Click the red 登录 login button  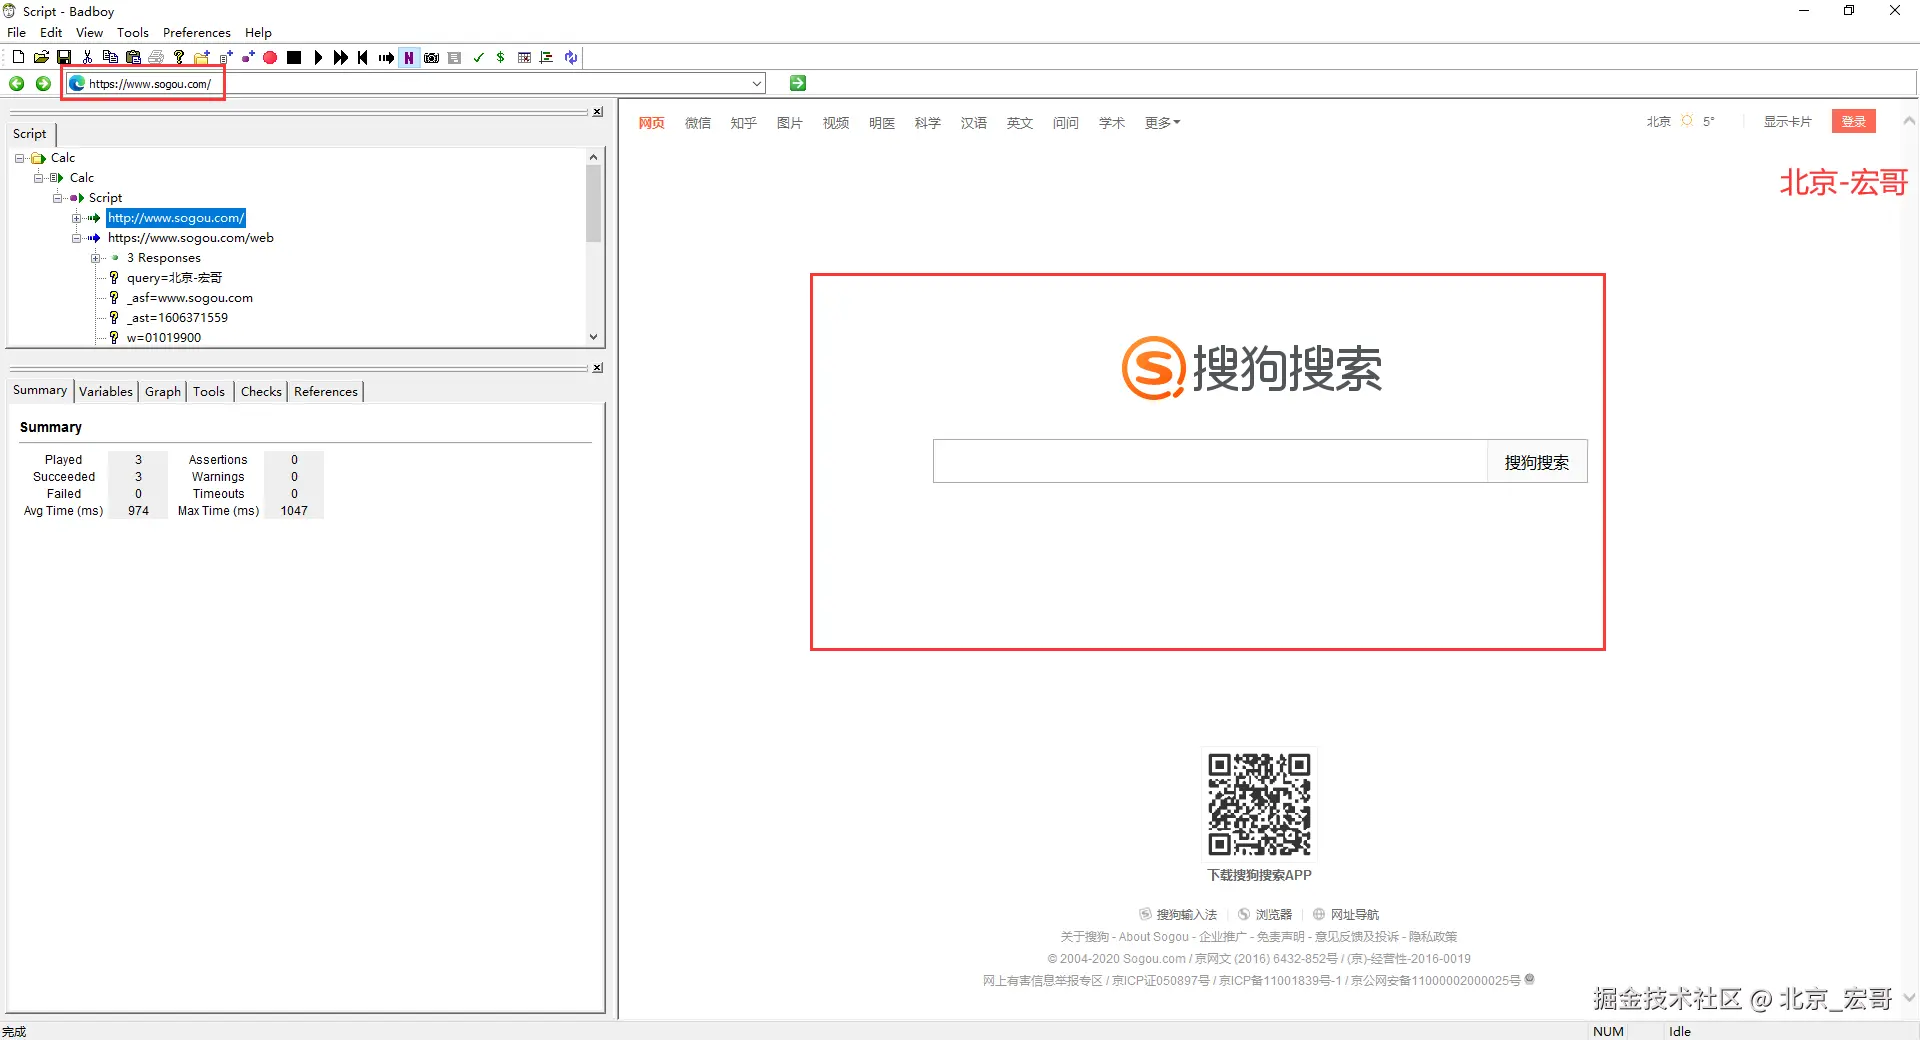tap(1854, 122)
